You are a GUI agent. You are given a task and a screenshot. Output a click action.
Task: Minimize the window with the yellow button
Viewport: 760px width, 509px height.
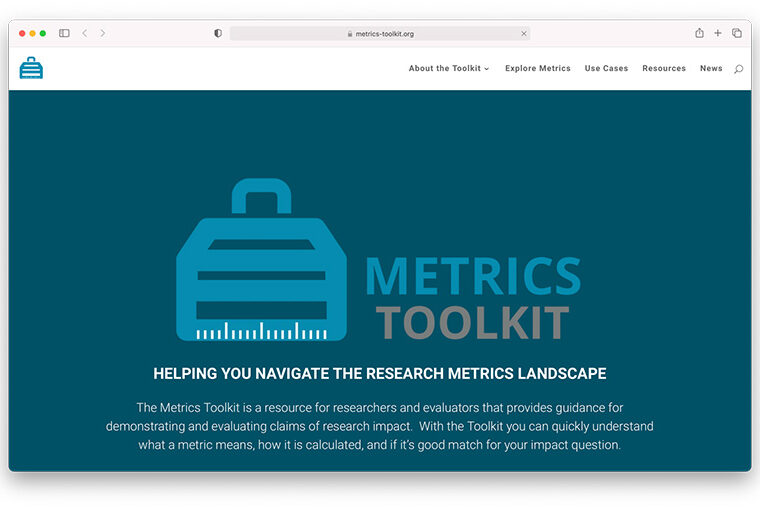(32, 33)
